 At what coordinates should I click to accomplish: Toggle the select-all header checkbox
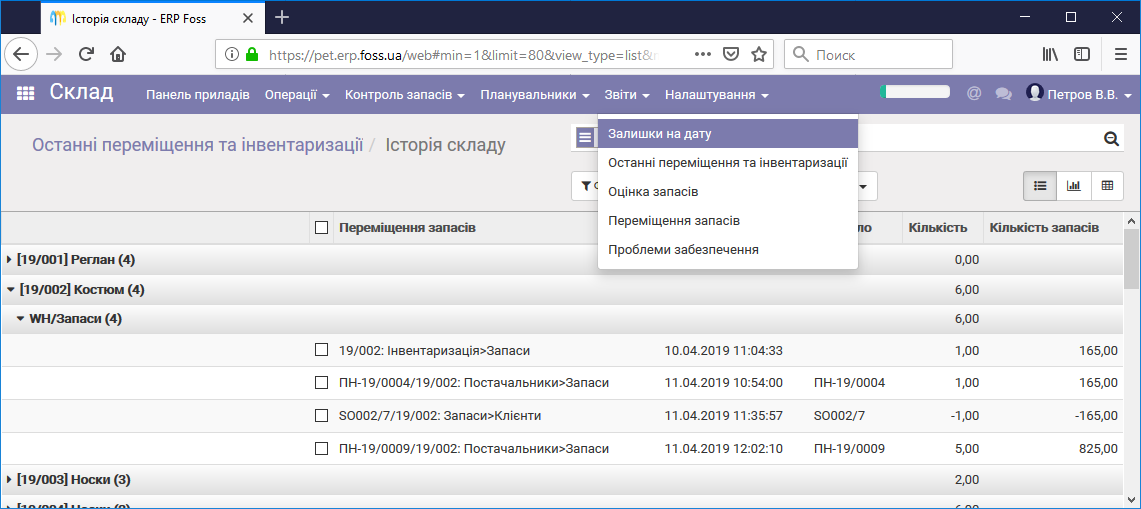coord(321,228)
